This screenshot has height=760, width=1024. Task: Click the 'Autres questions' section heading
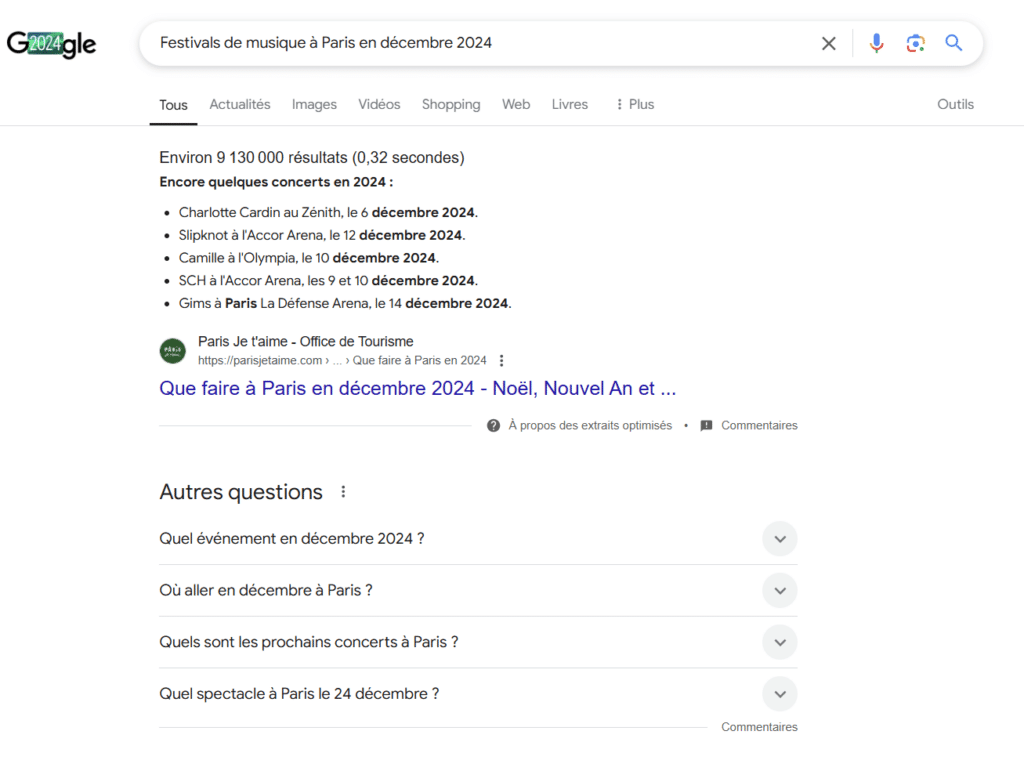(241, 492)
